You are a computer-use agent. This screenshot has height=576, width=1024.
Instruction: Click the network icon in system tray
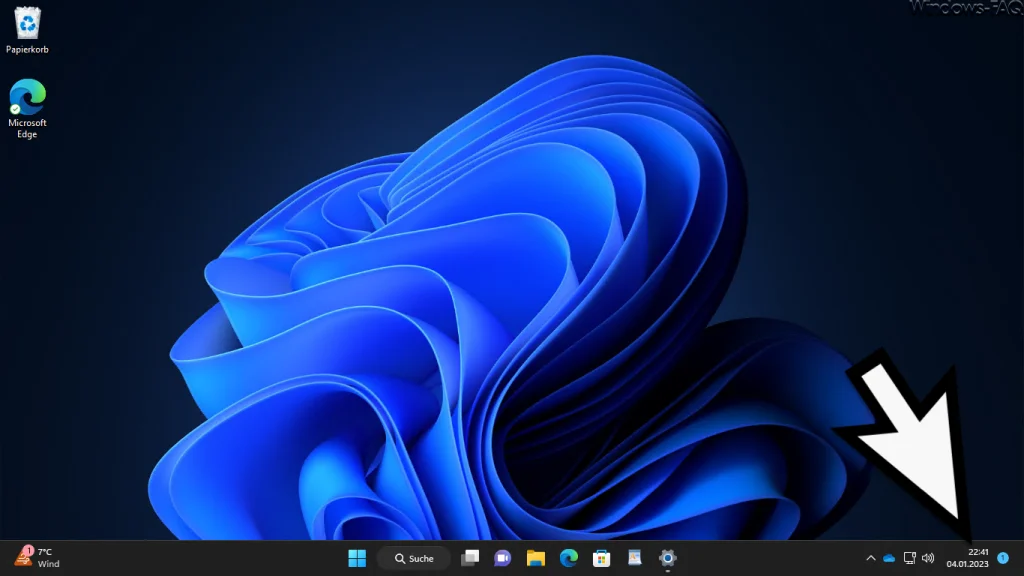pos(909,558)
